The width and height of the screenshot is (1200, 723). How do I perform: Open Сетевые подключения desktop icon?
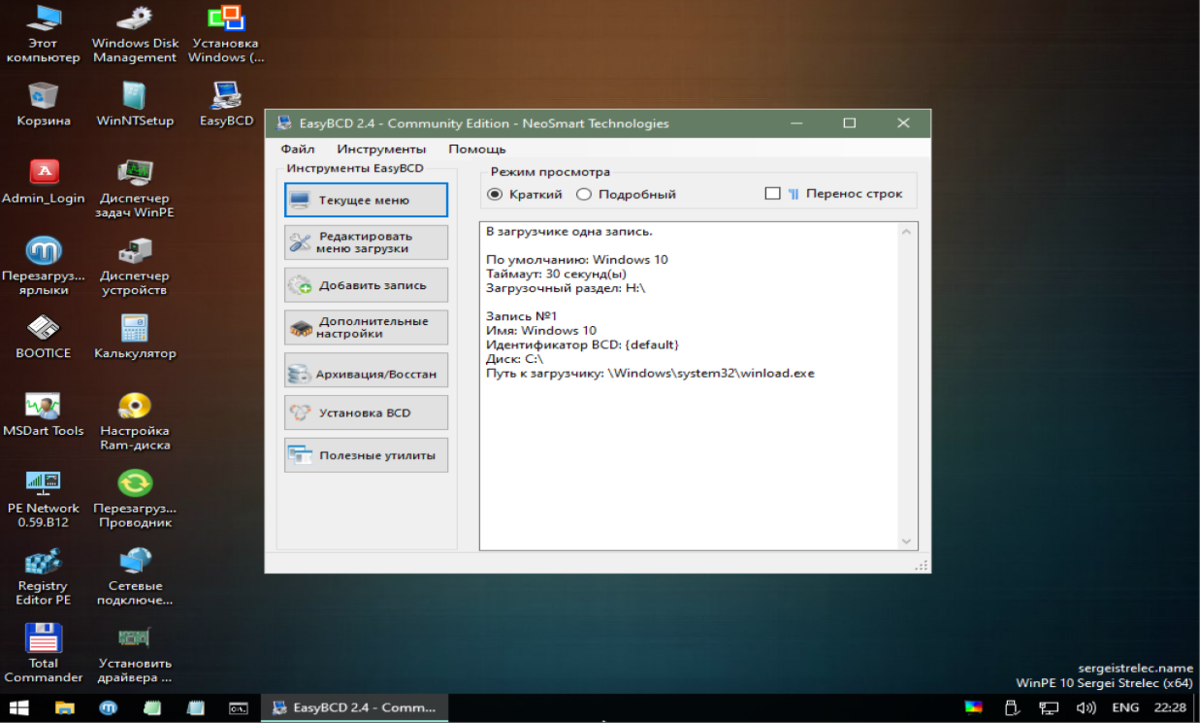coord(135,576)
